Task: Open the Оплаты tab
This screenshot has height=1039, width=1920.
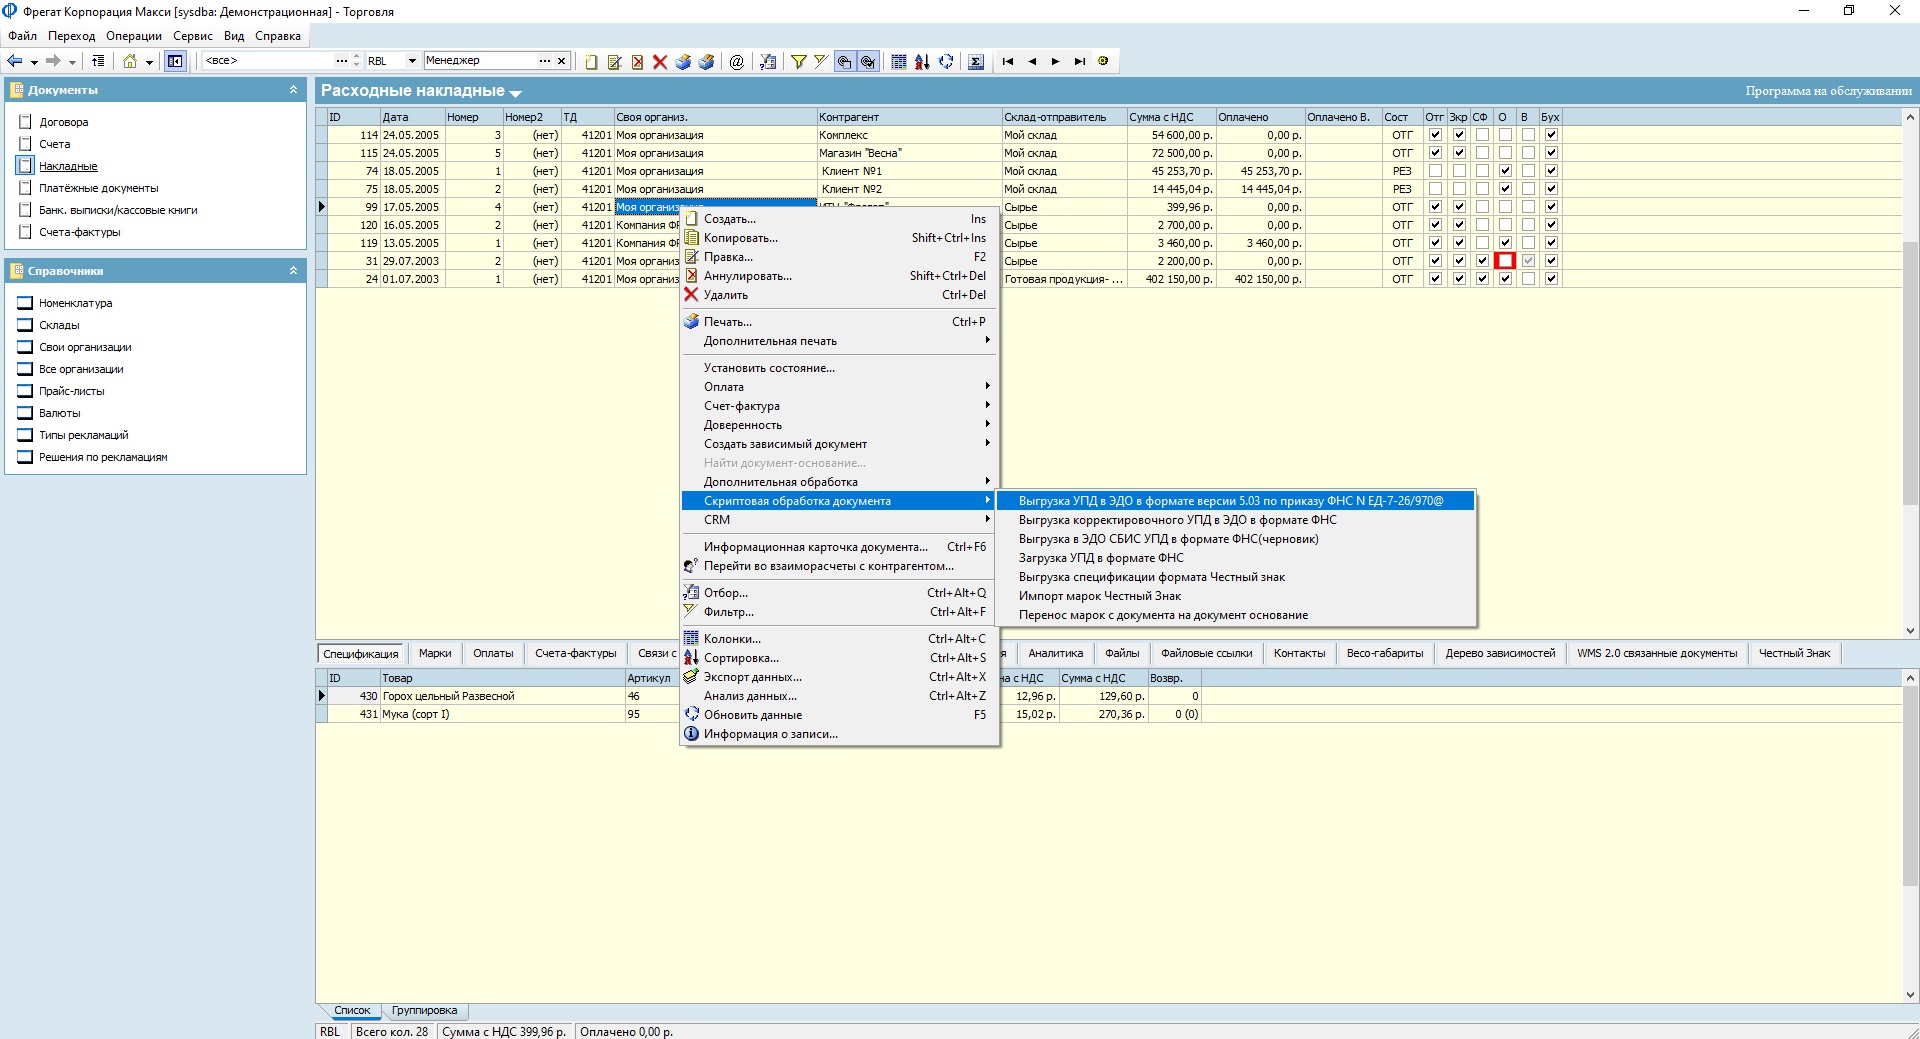Action: coord(493,653)
